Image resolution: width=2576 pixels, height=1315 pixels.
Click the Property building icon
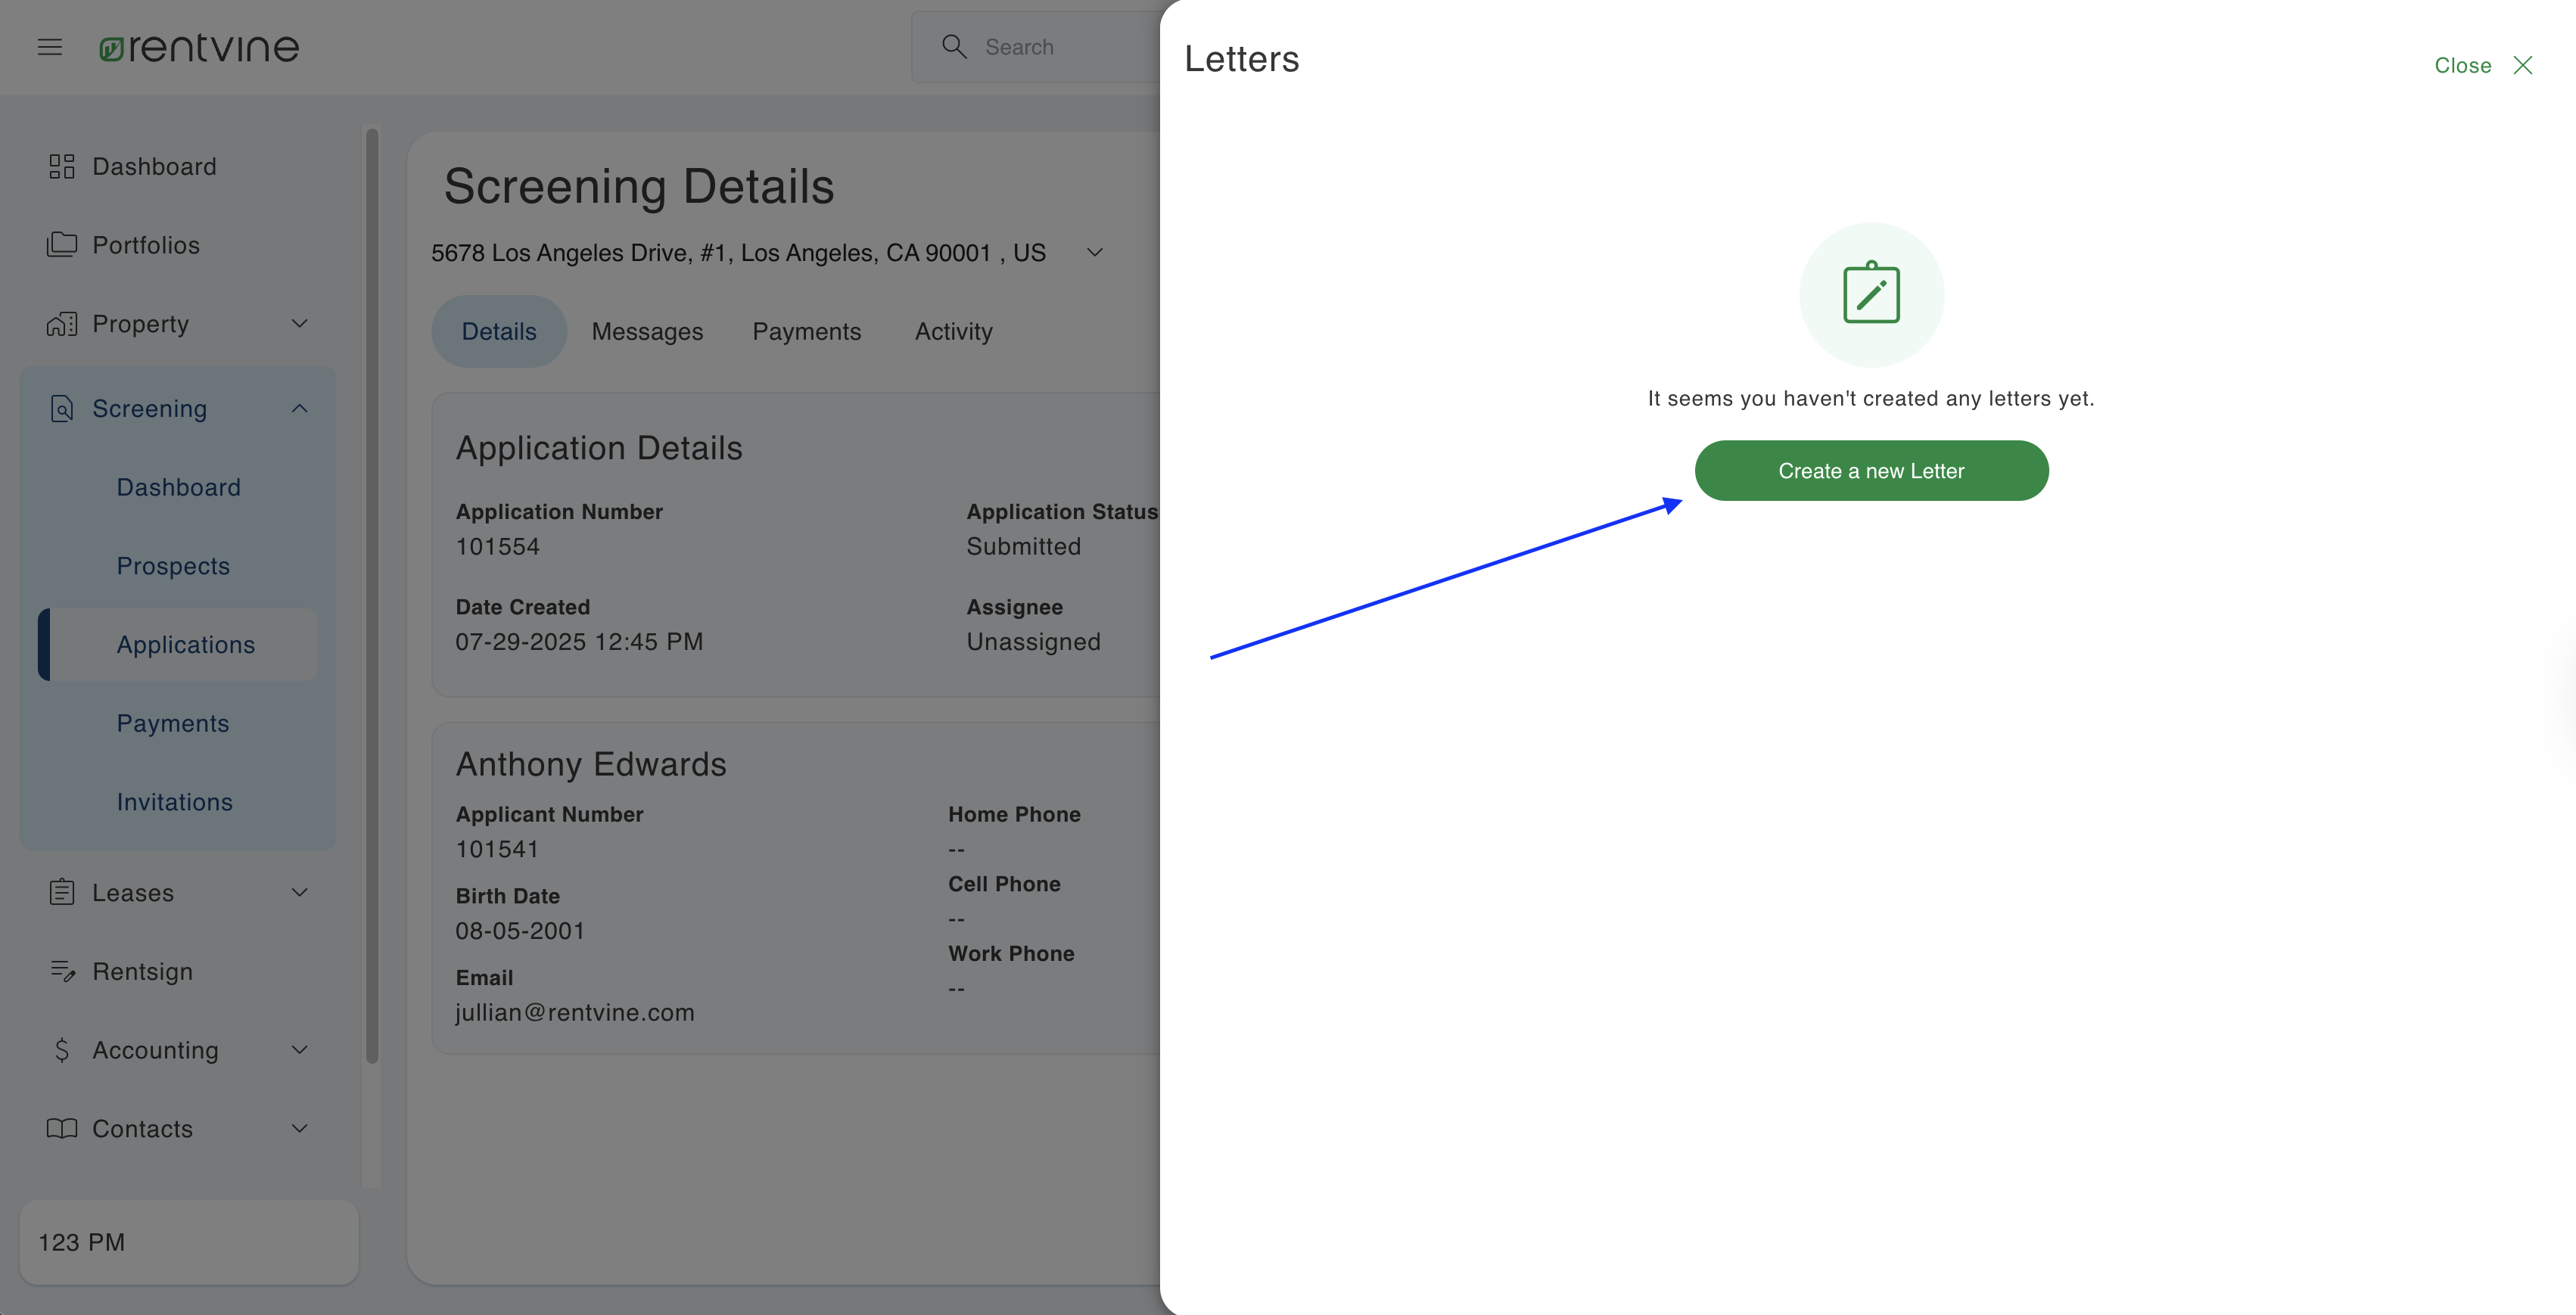tap(62, 324)
